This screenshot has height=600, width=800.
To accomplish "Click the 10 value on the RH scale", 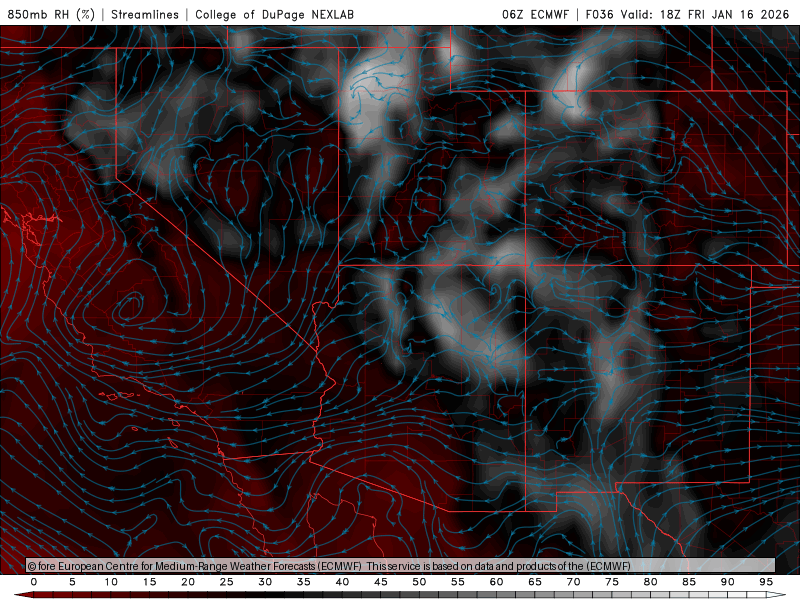I will click(x=111, y=582).
